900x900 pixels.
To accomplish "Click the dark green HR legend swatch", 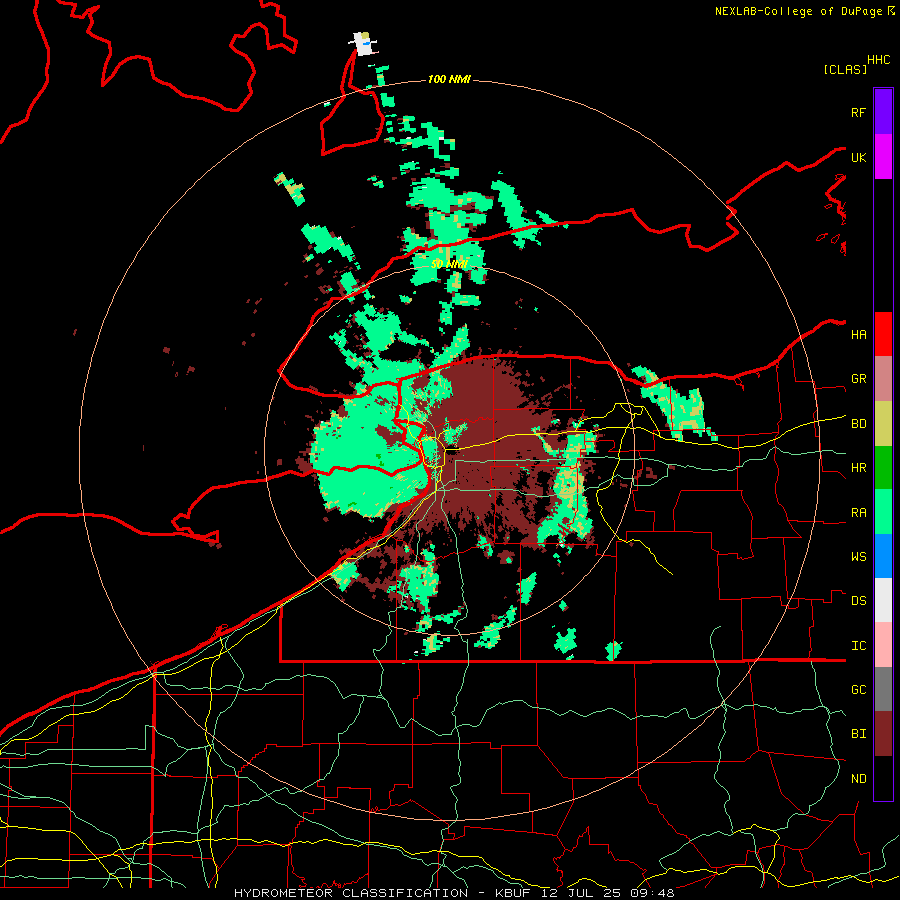I will (883, 468).
